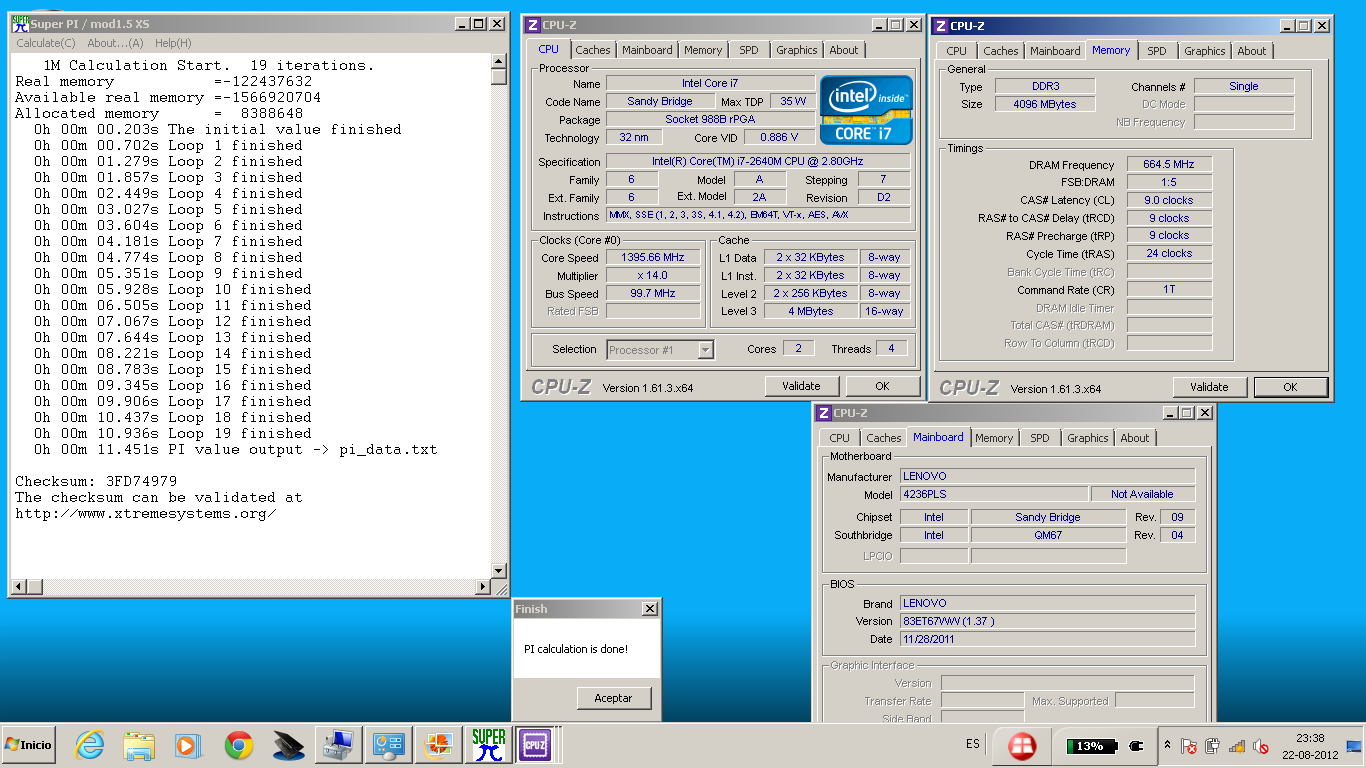Switch to the toolbox-and-monitor taskbar app
Screen dimensions: 1366x768
click(x=338, y=745)
